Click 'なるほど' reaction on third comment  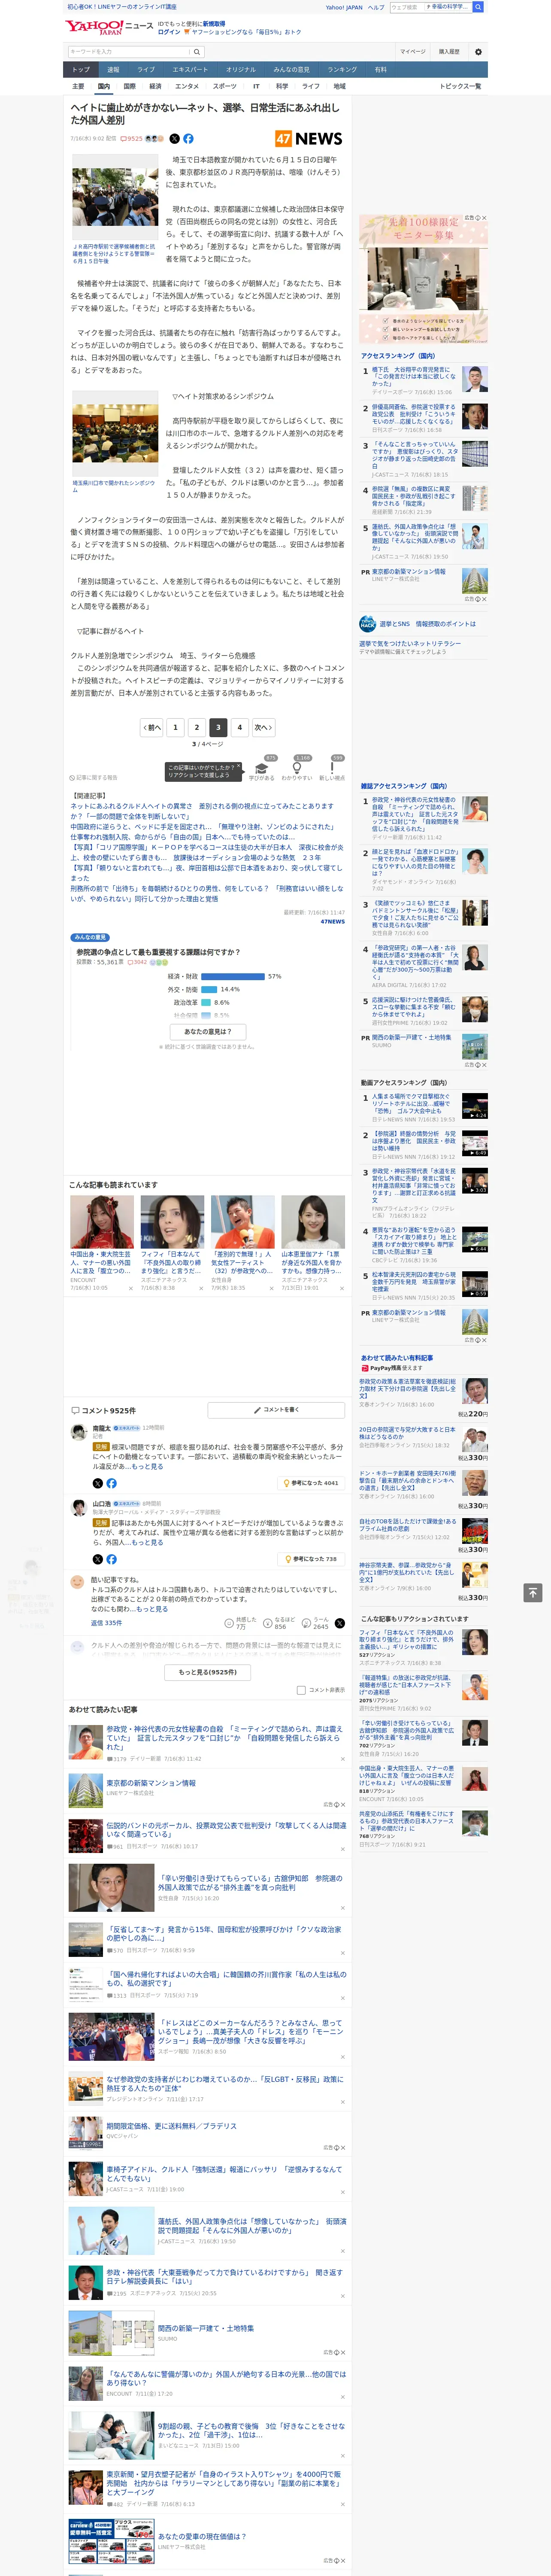click(279, 1623)
